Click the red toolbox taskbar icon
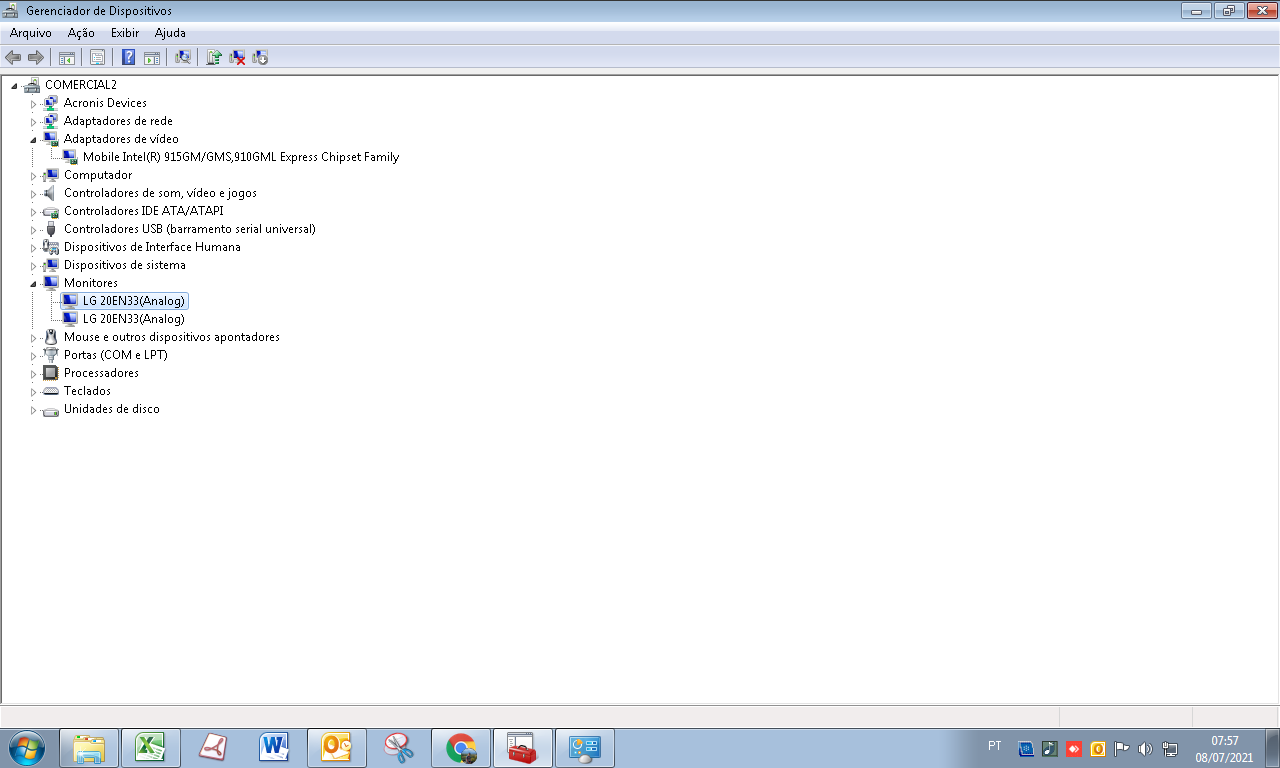1280x768 pixels. pos(523,748)
